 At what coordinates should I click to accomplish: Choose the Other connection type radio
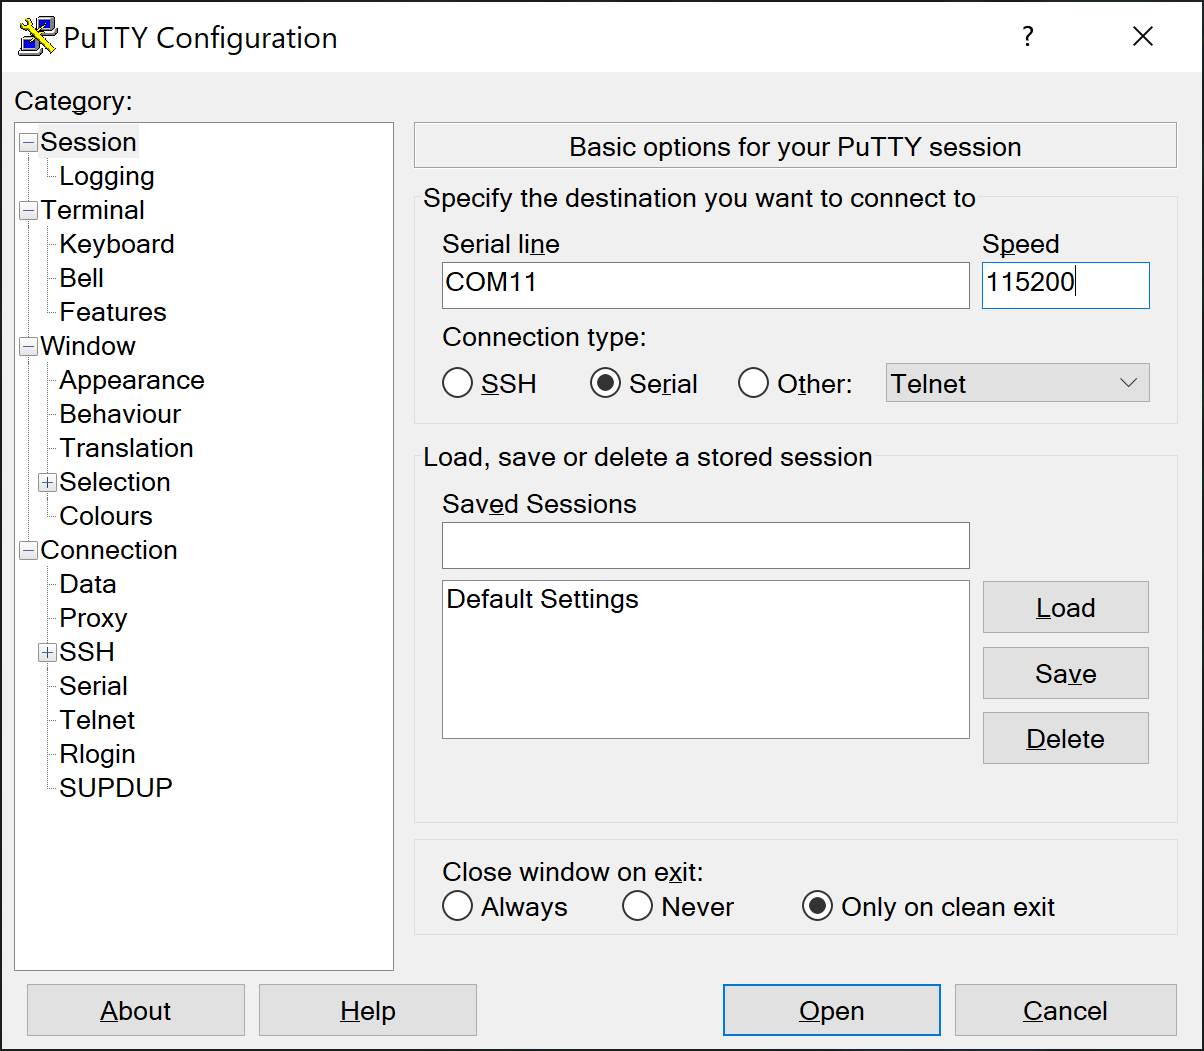[x=753, y=383]
